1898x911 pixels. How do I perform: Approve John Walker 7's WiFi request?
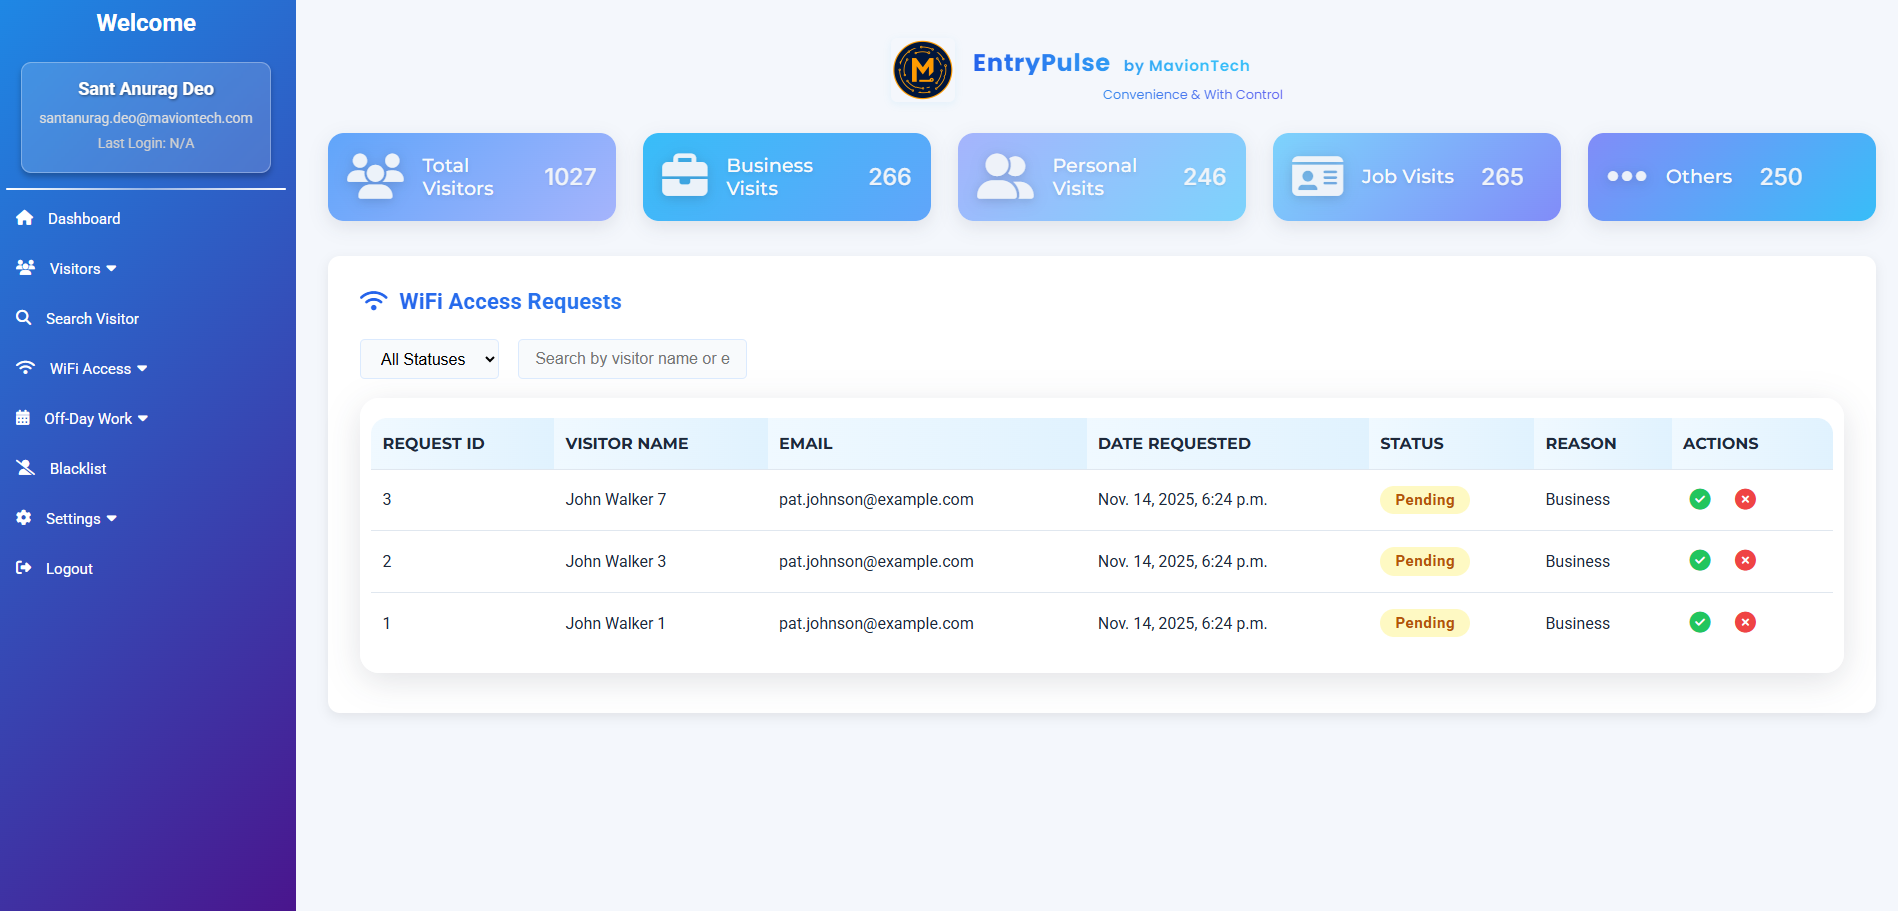[x=1699, y=499]
